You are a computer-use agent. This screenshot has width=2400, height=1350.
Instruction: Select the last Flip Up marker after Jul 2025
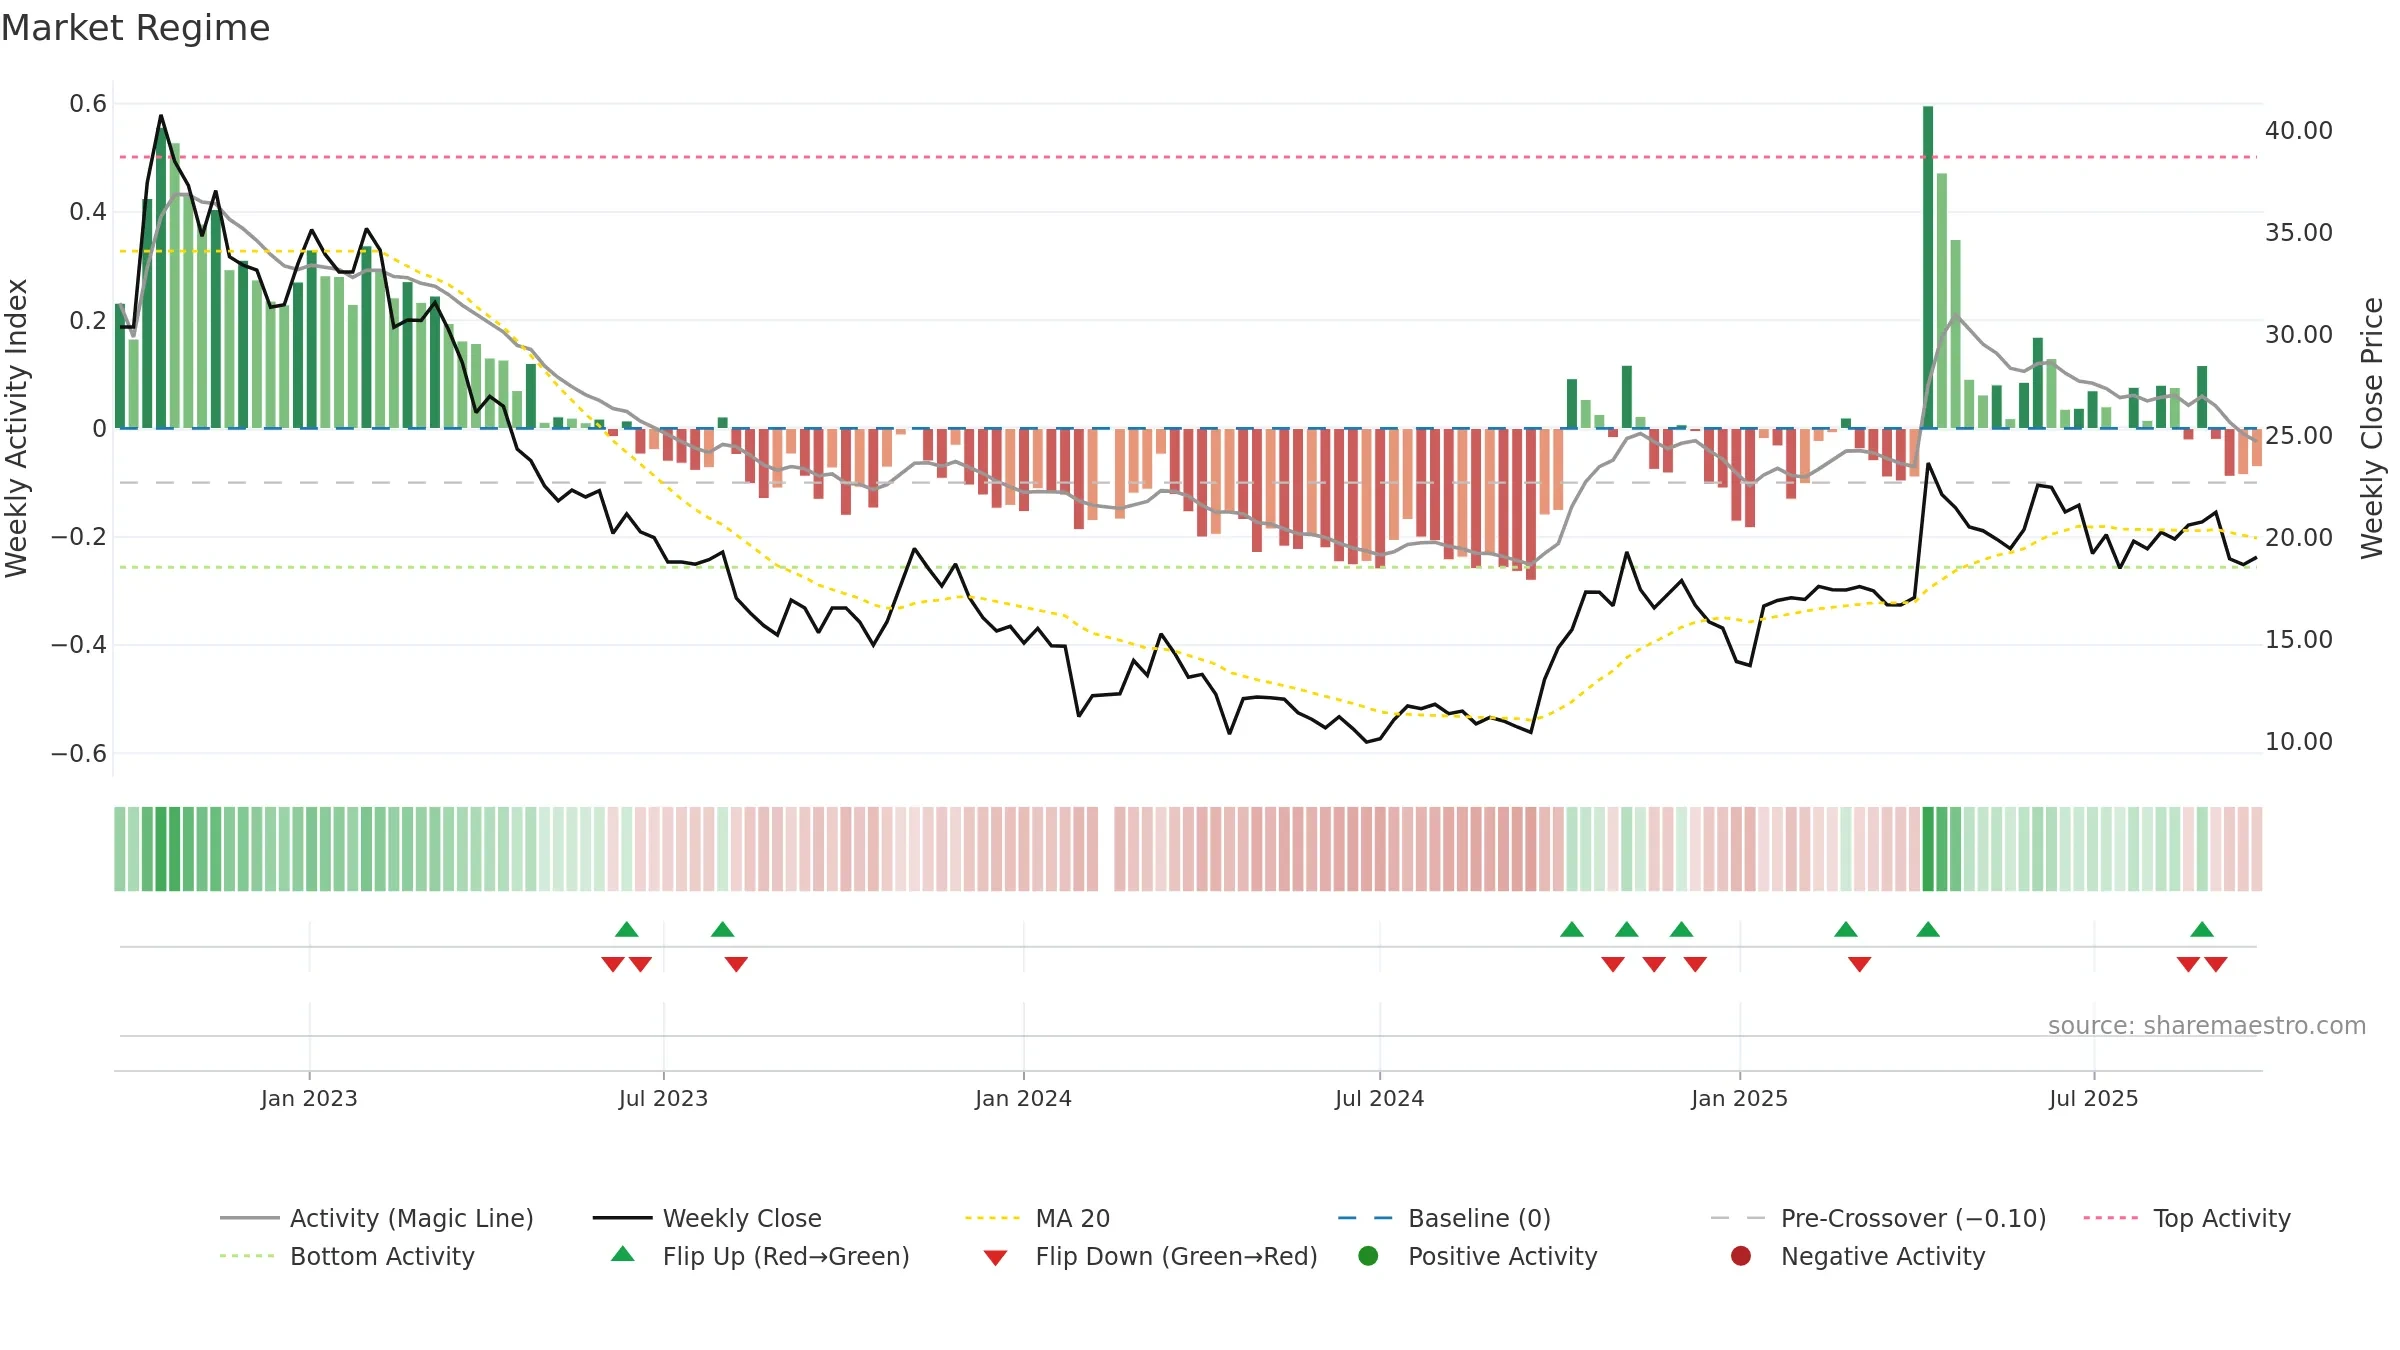2202,929
